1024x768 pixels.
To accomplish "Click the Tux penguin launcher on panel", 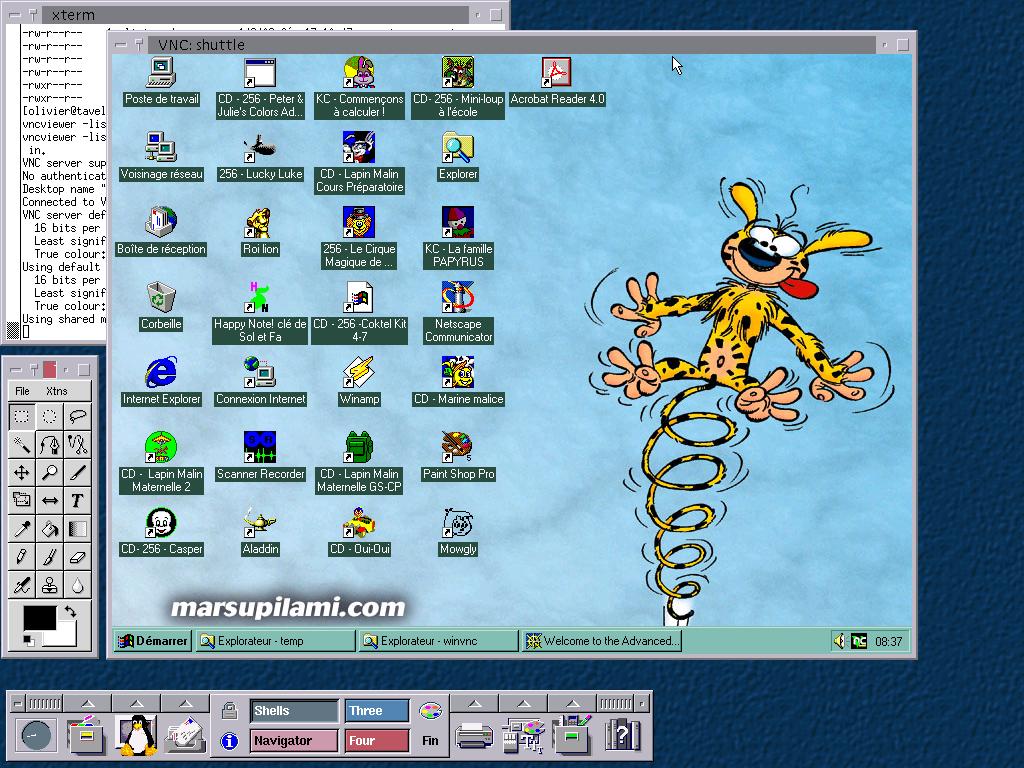I will (136, 735).
